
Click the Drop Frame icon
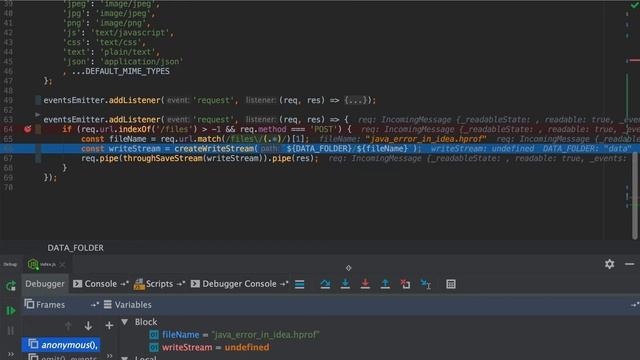click(x=405, y=284)
